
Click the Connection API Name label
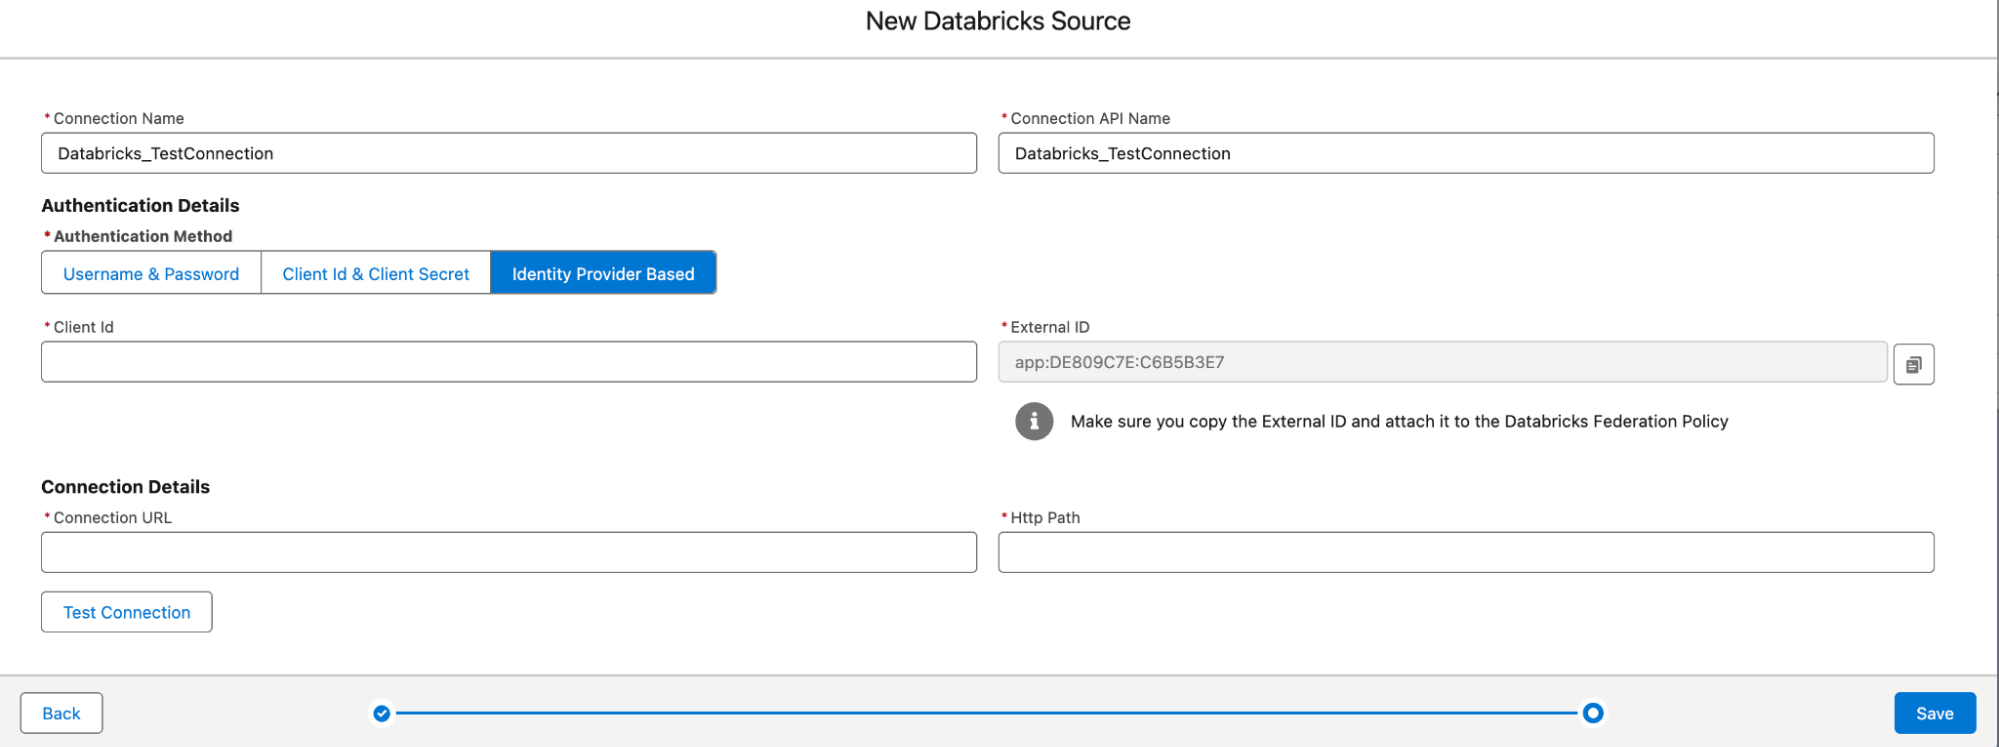click(x=1090, y=118)
